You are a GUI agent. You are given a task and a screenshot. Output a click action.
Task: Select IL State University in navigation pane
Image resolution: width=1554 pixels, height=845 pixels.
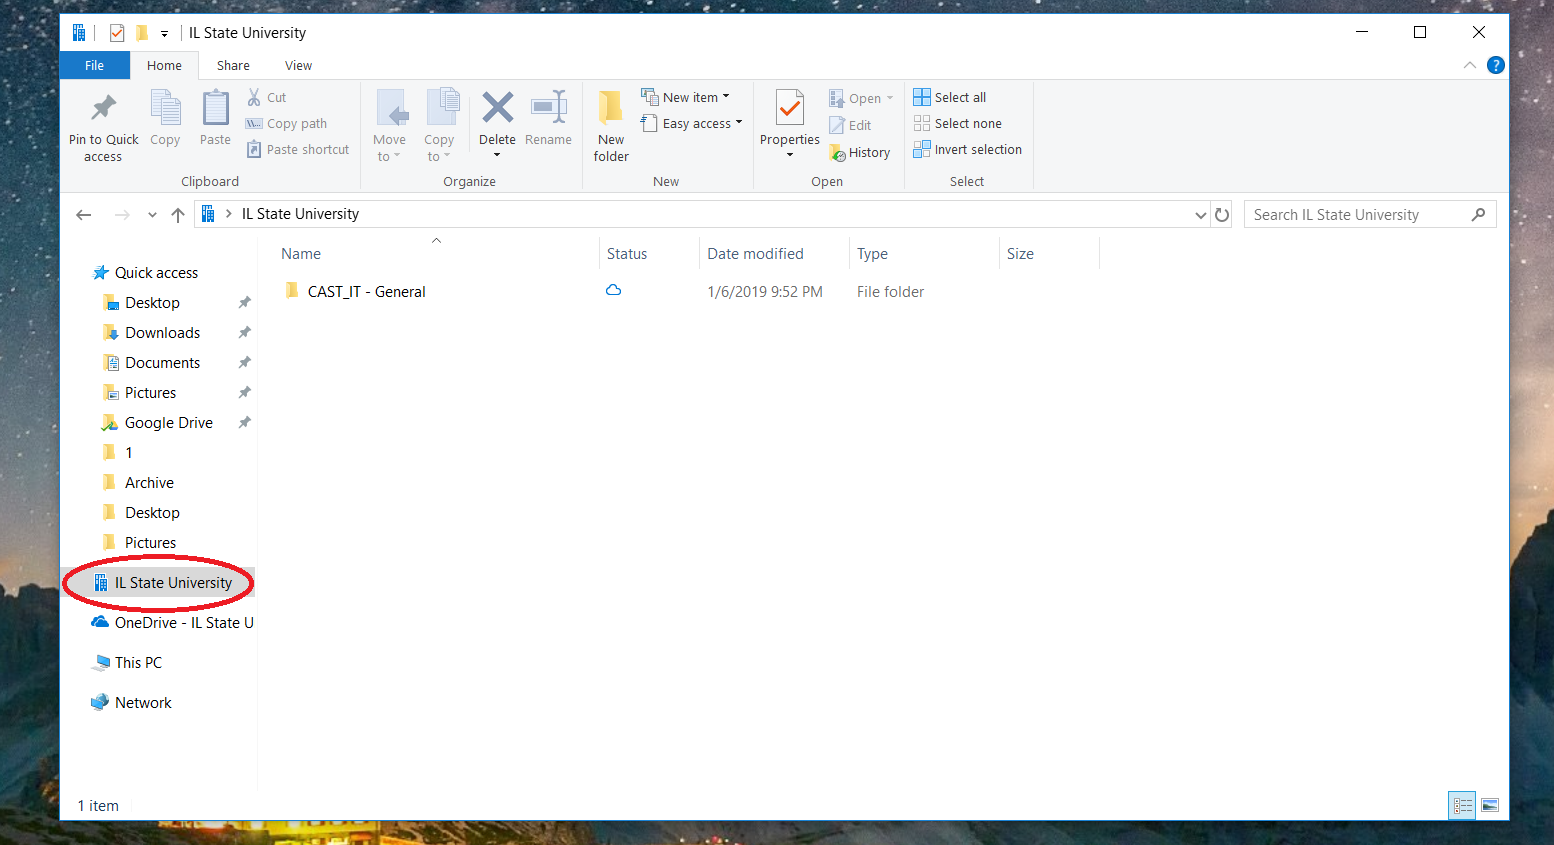(172, 582)
